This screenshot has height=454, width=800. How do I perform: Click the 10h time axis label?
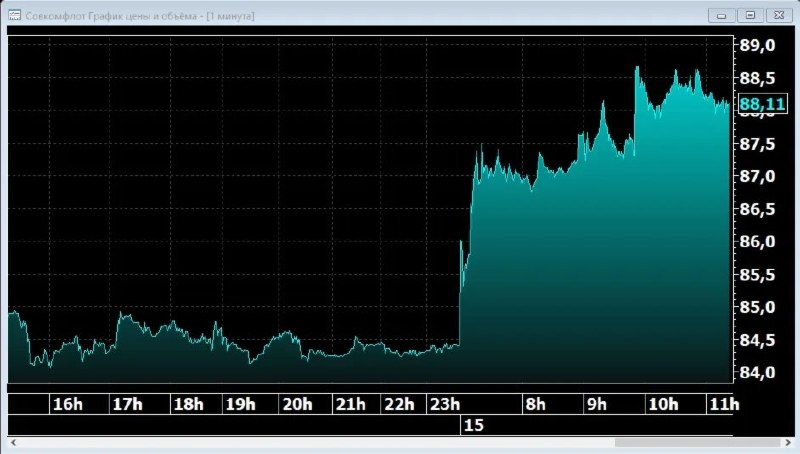[663, 405]
